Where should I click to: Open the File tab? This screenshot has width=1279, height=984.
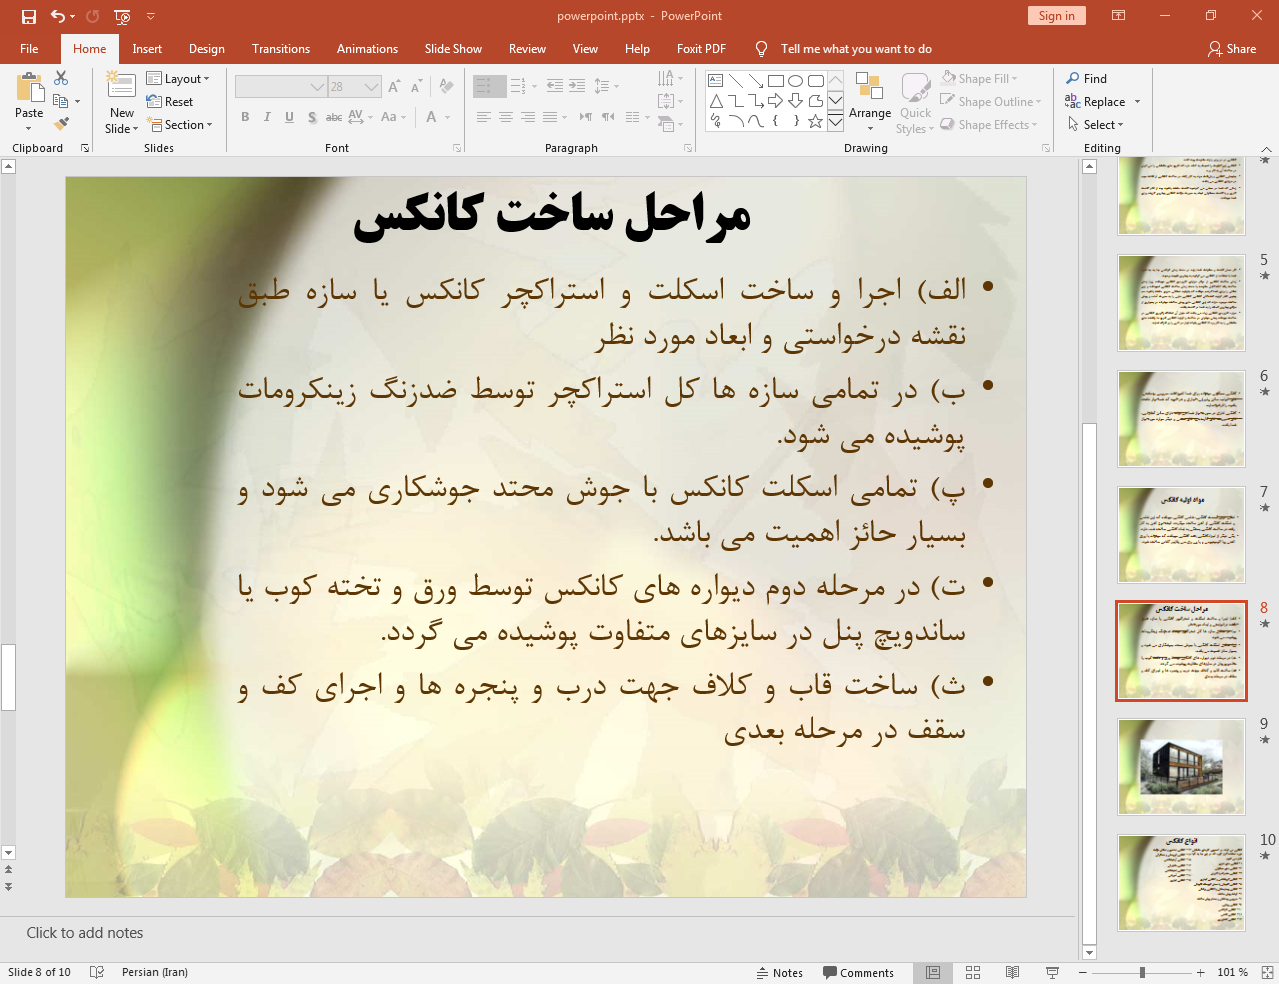(x=29, y=48)
